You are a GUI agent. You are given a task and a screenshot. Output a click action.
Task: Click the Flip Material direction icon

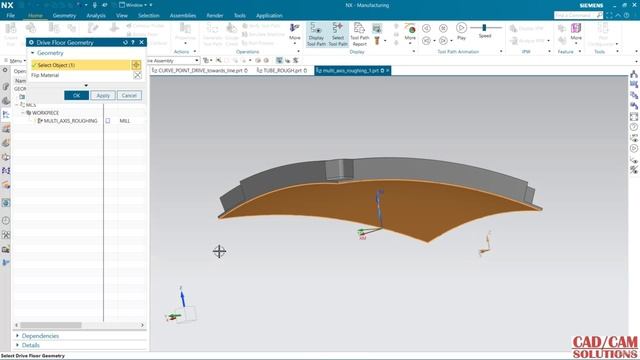[x=137, y=76]
